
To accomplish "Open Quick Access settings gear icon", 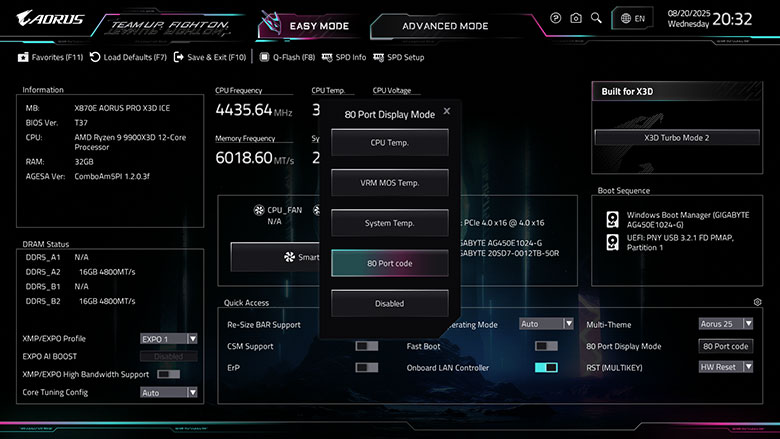I will [757, 302].
